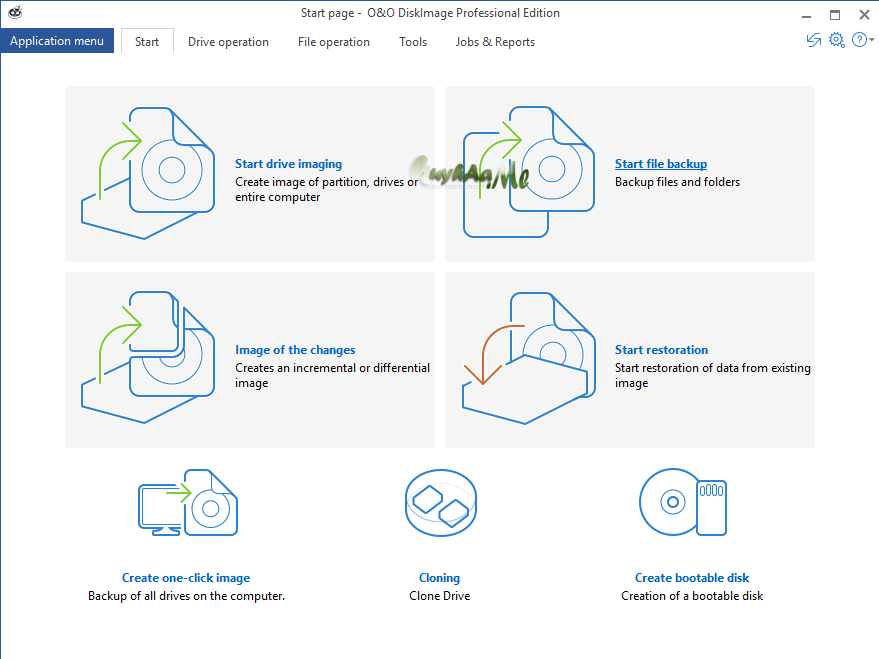Open the Application menu
This screenshot has height=659, width=879.
[x=57, y=41]
